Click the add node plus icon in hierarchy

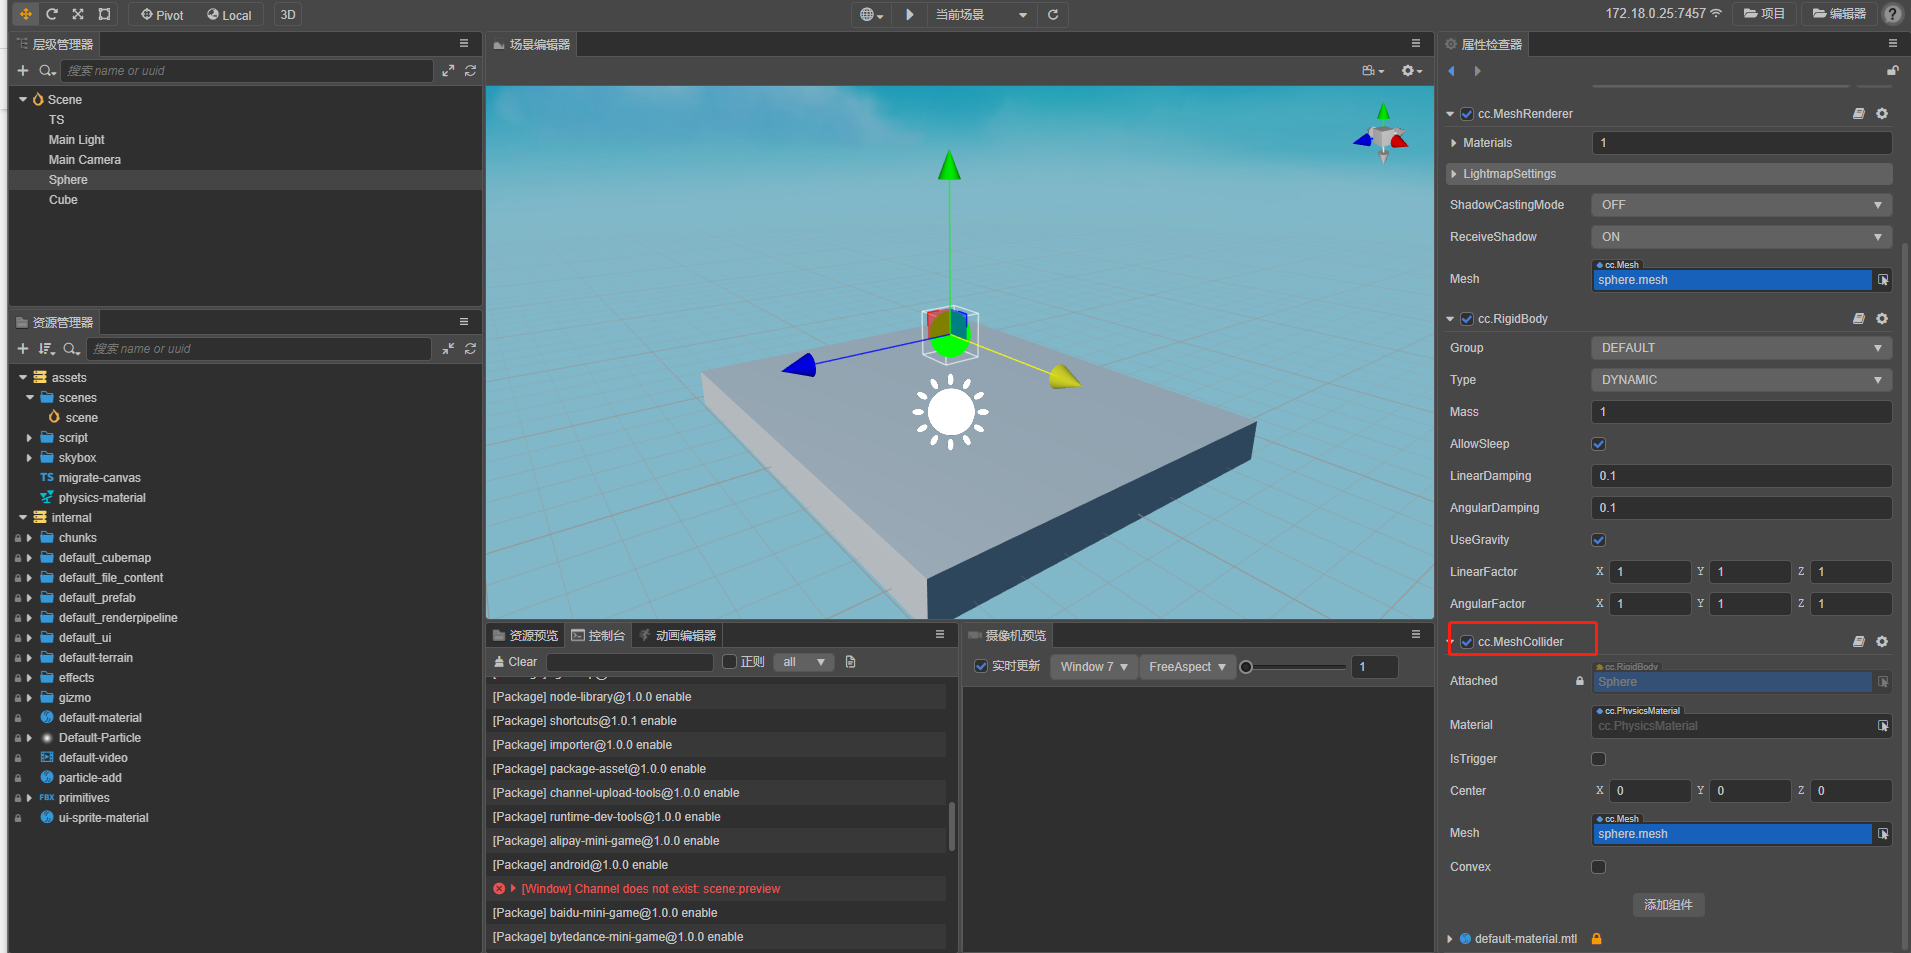(x=23, y=71)
